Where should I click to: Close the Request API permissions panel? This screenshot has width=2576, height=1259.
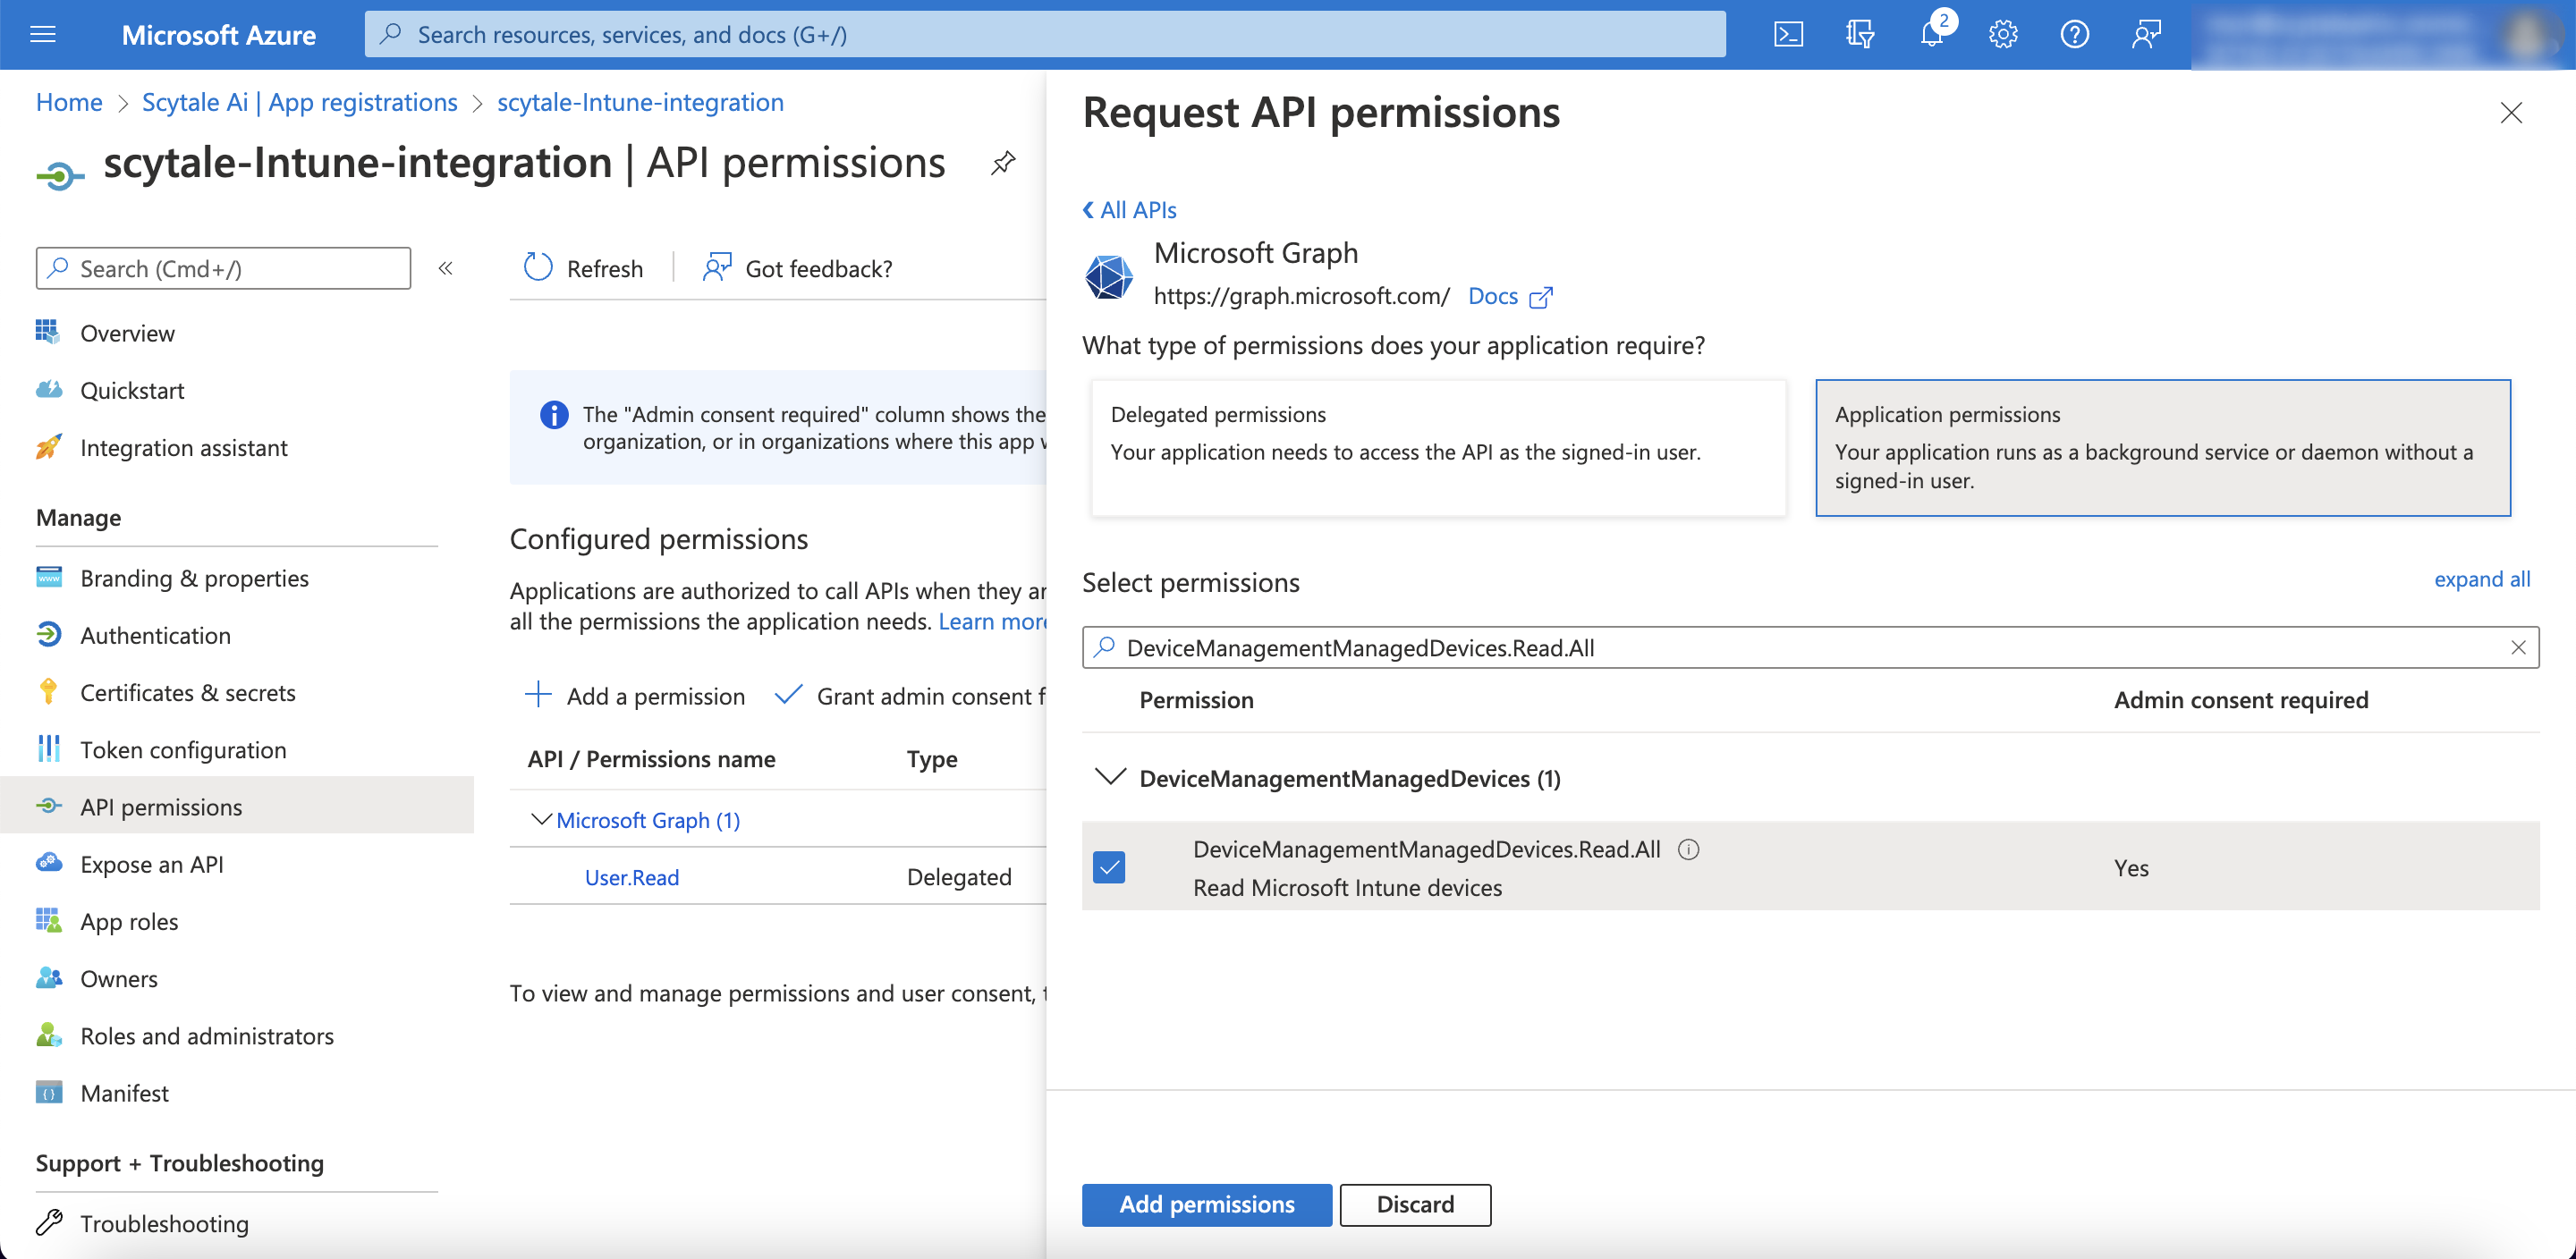(2511, 112)
